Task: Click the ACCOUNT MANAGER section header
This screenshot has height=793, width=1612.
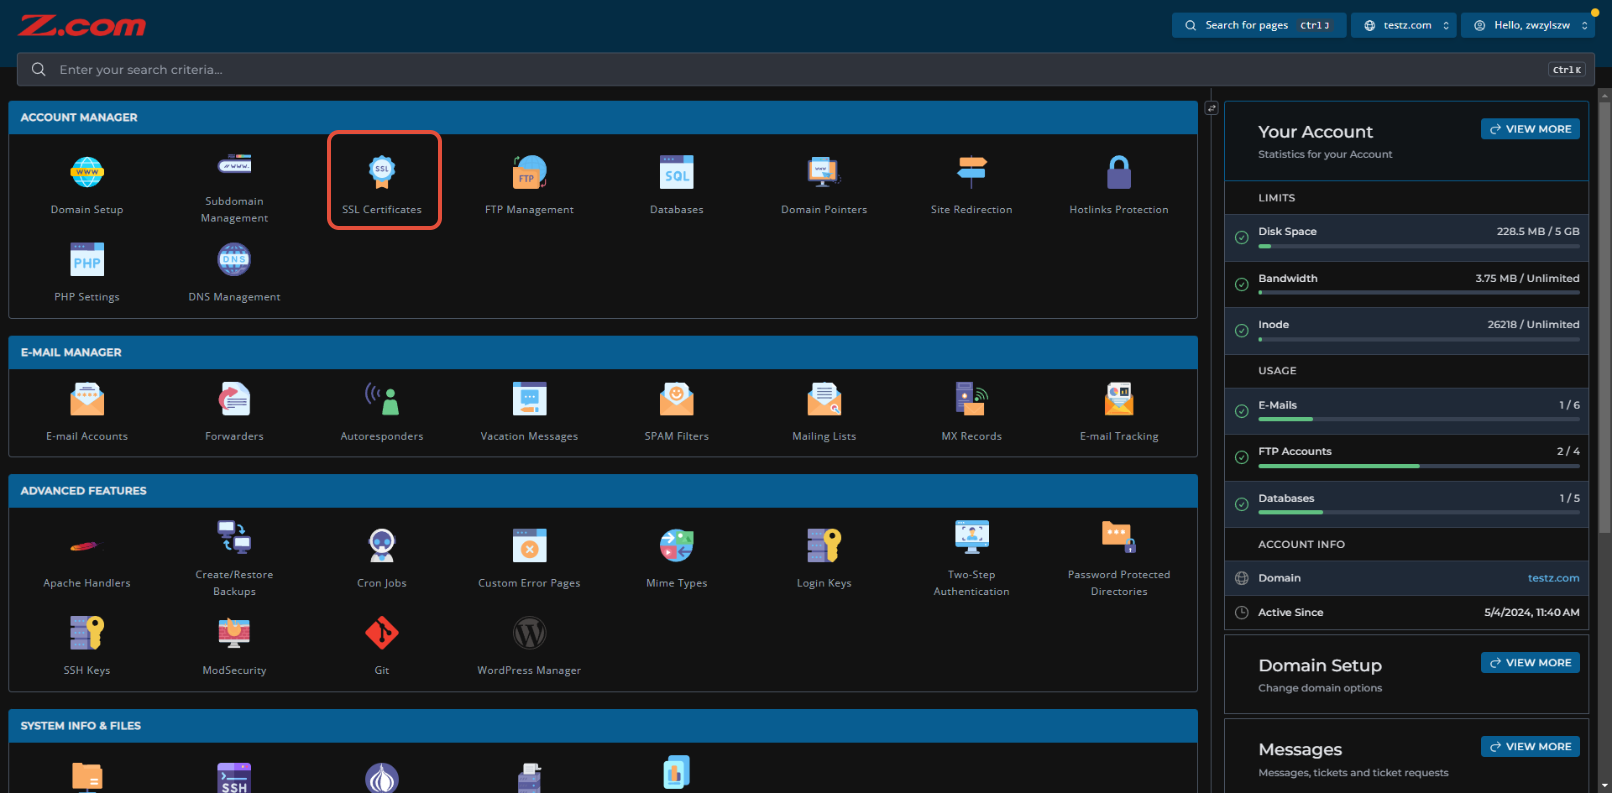Action: point(603,117)
